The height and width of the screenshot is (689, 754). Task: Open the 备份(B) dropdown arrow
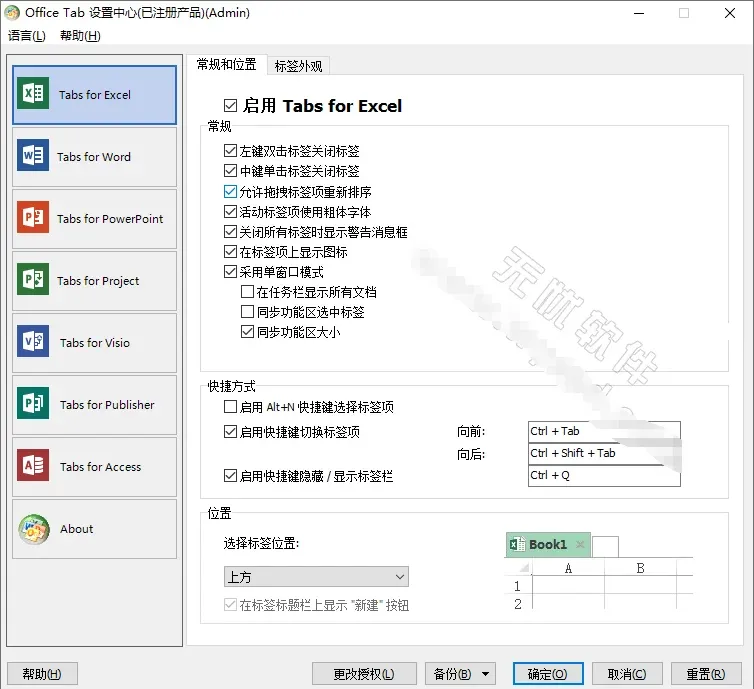[485, 674]
